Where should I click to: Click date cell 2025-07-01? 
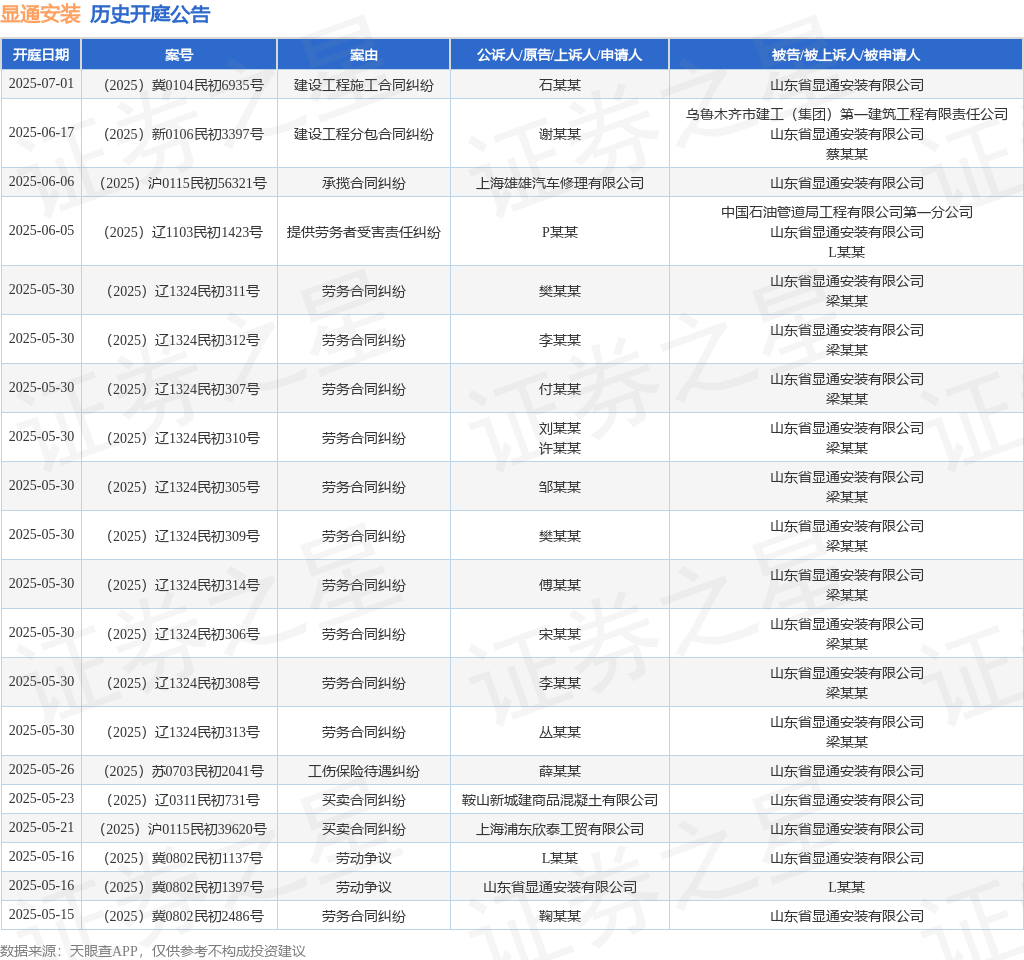click(41, 84)
